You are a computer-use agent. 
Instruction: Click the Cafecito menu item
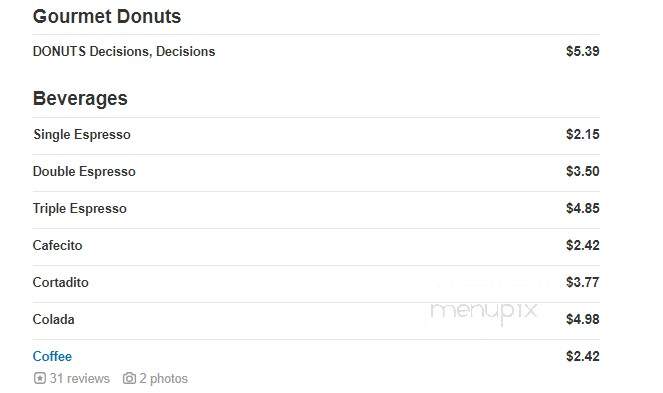click(x=58, y=245)
